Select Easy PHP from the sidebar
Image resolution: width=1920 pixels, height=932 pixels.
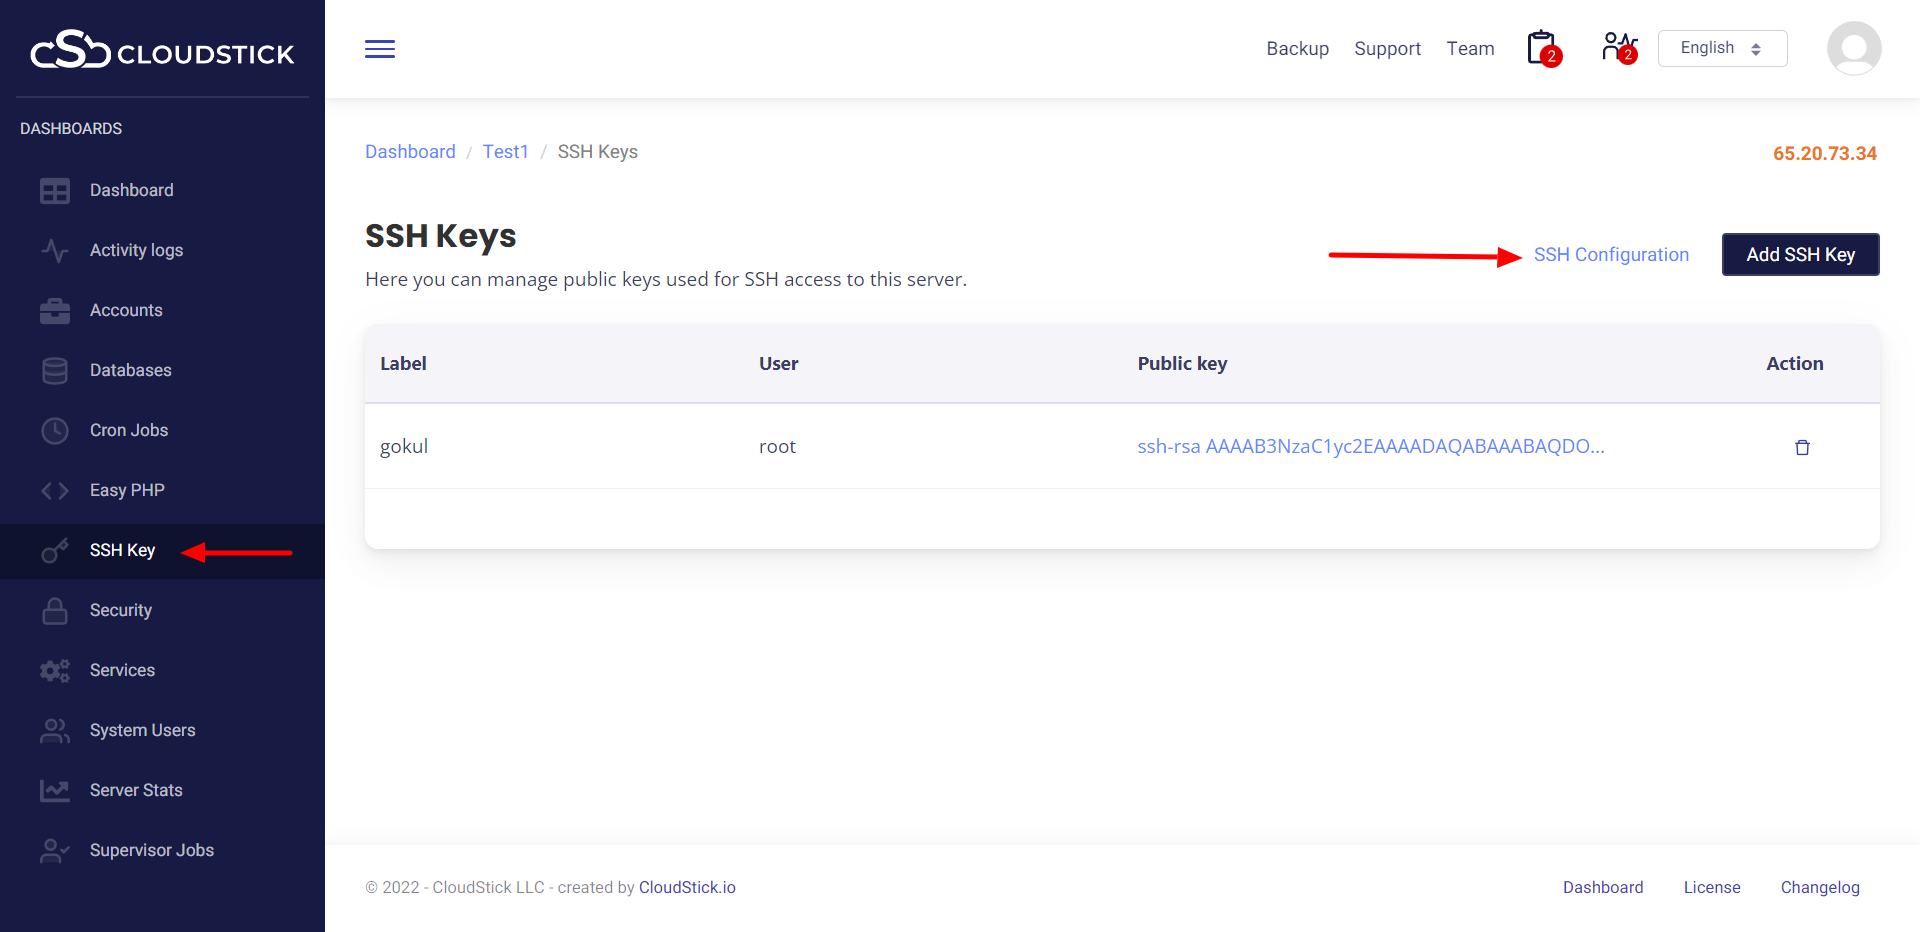127,490
